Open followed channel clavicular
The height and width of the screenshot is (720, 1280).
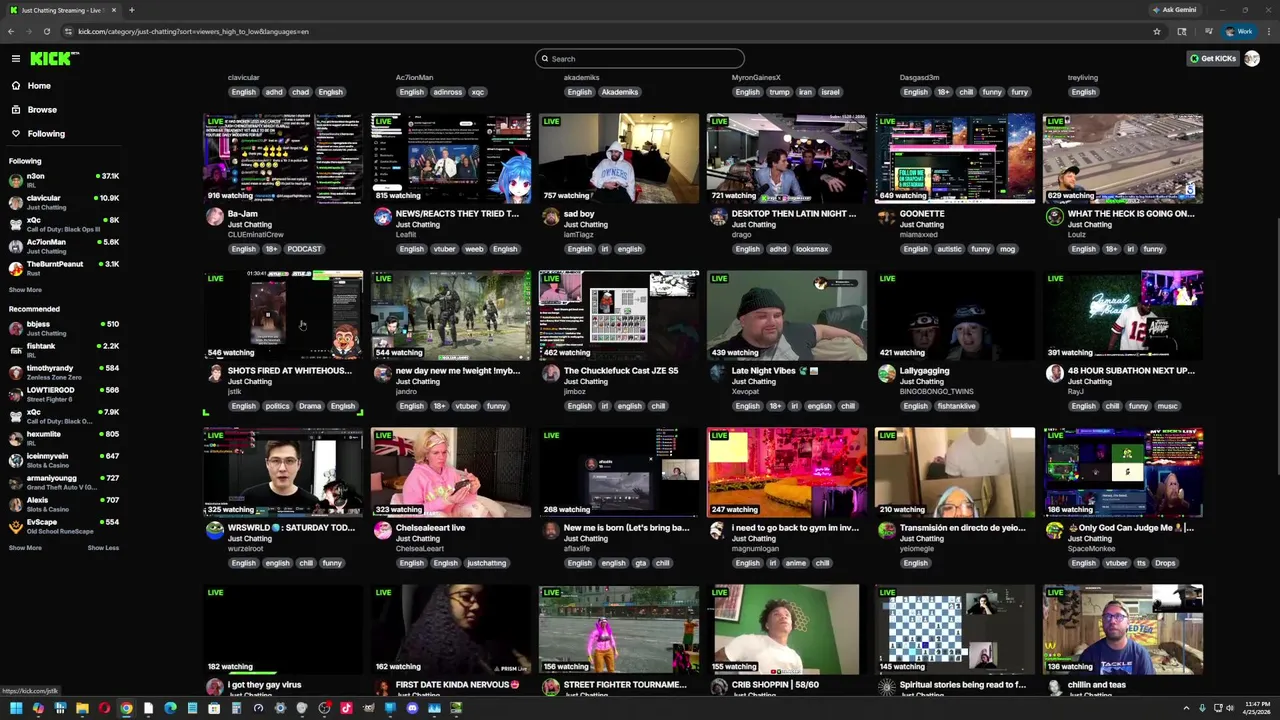pyautogui.click(x=64, y=203)
